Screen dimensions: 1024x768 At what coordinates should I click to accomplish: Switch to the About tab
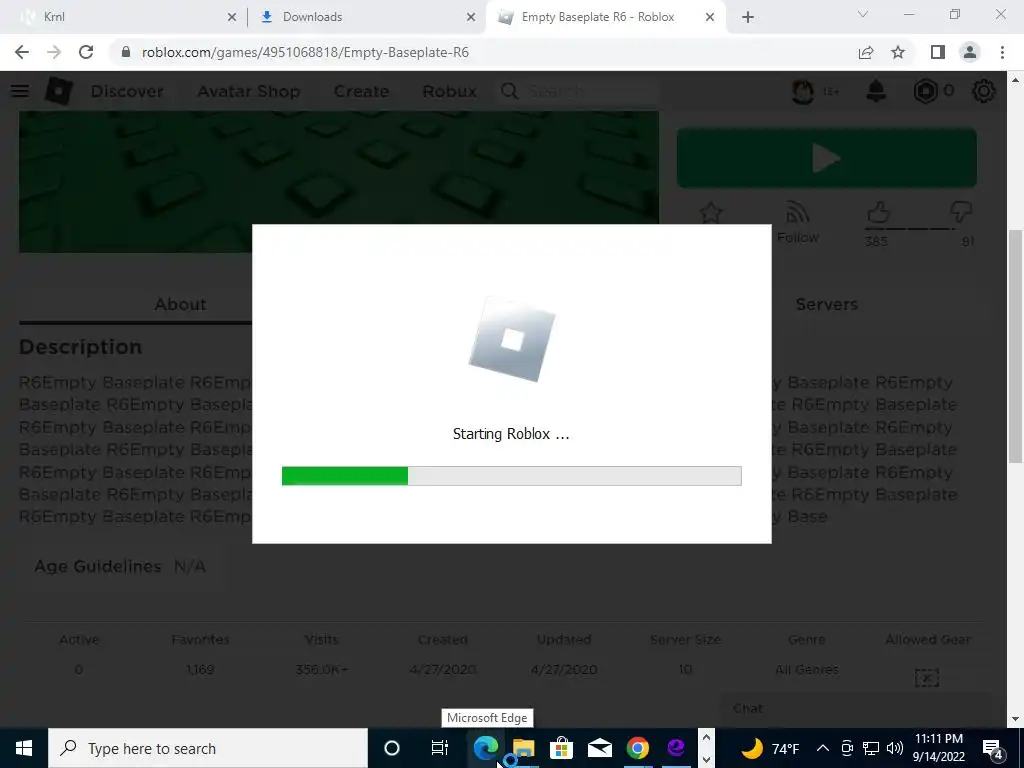tap(180, 304)
